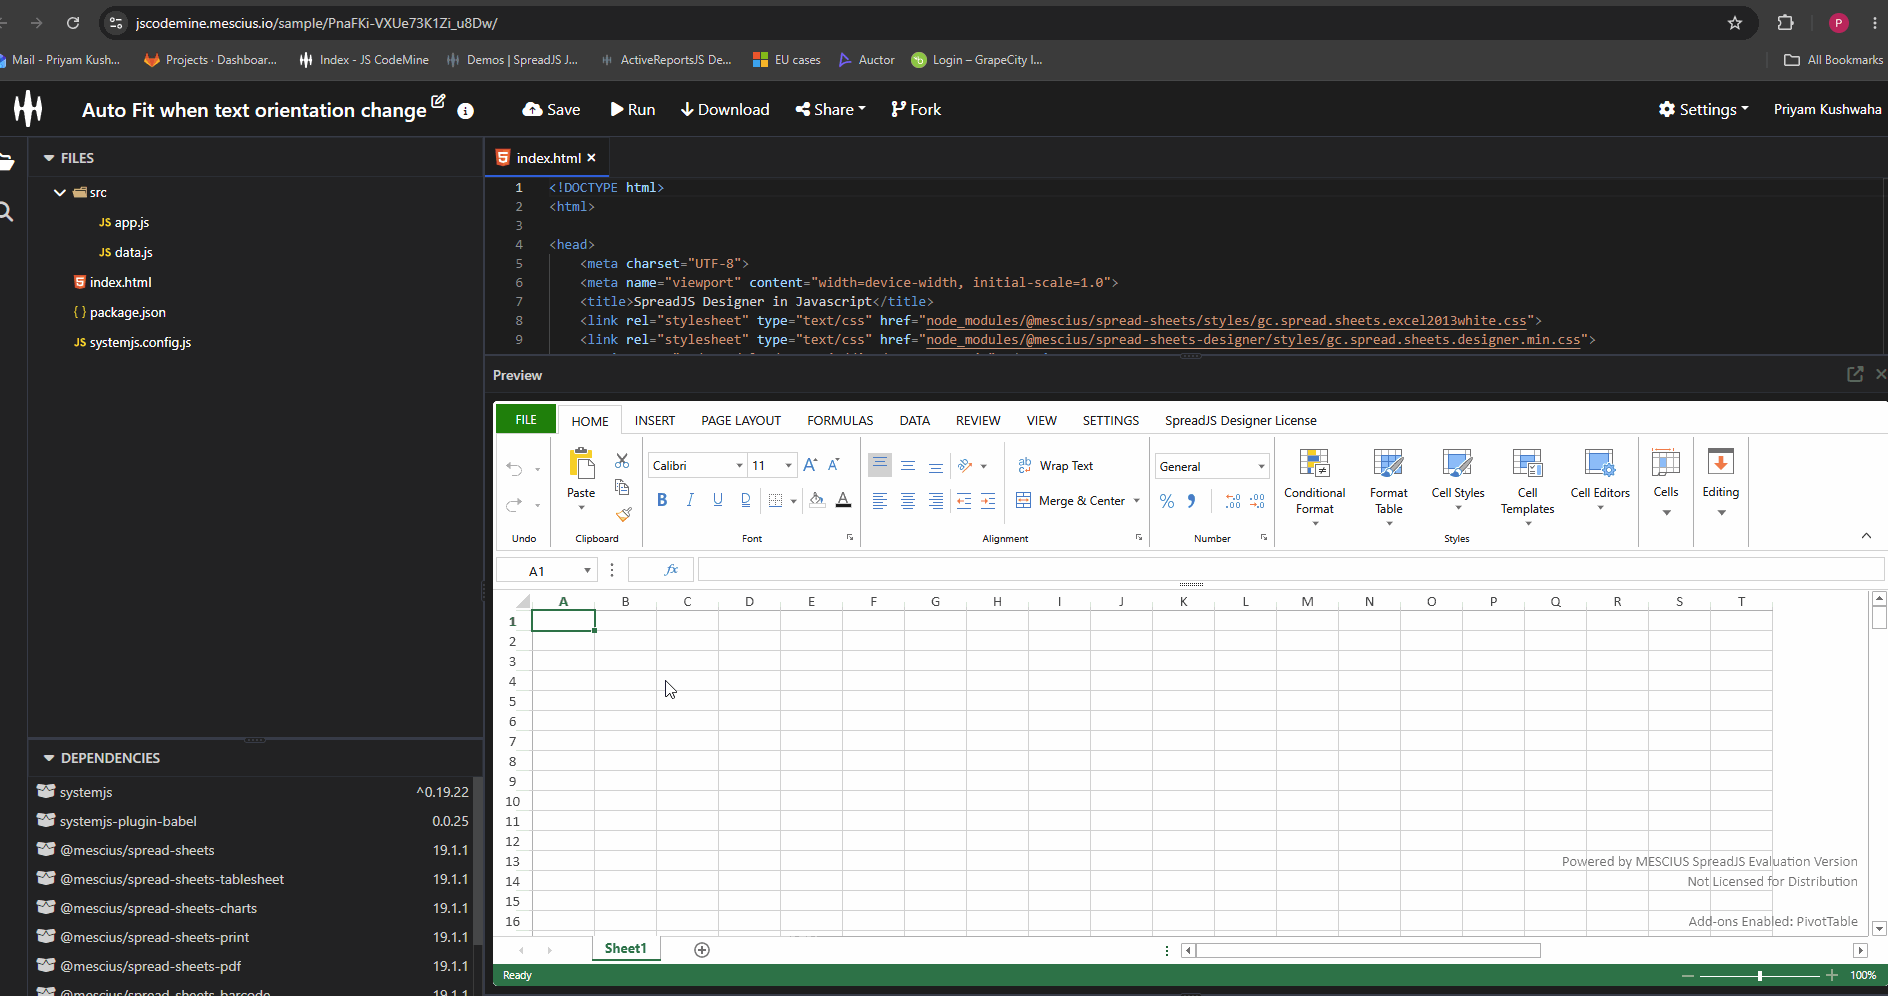Screen dimensions: 1888x996
Task: Toggle Underline formatting
Action: click(x=718, y=500)
